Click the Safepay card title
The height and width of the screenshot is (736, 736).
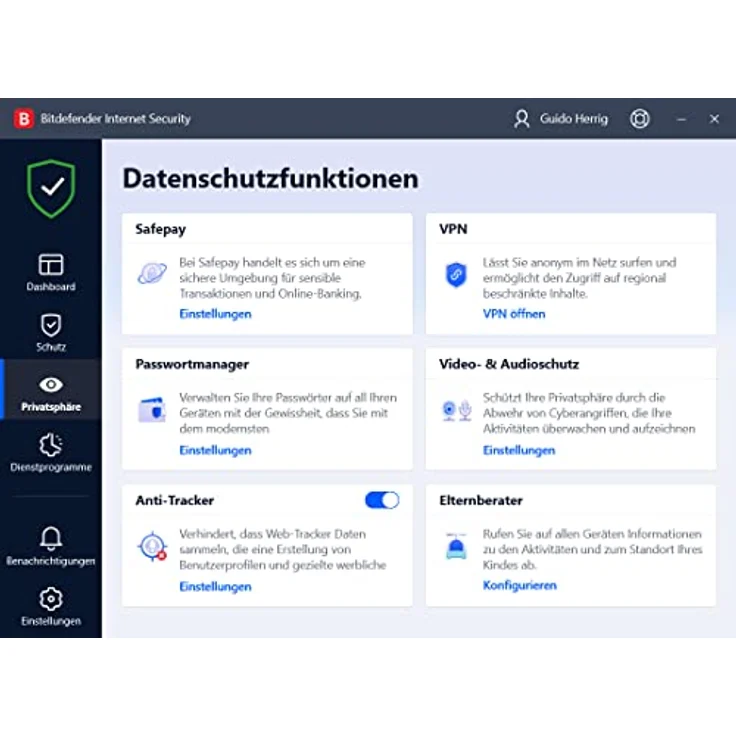[161, 230]
